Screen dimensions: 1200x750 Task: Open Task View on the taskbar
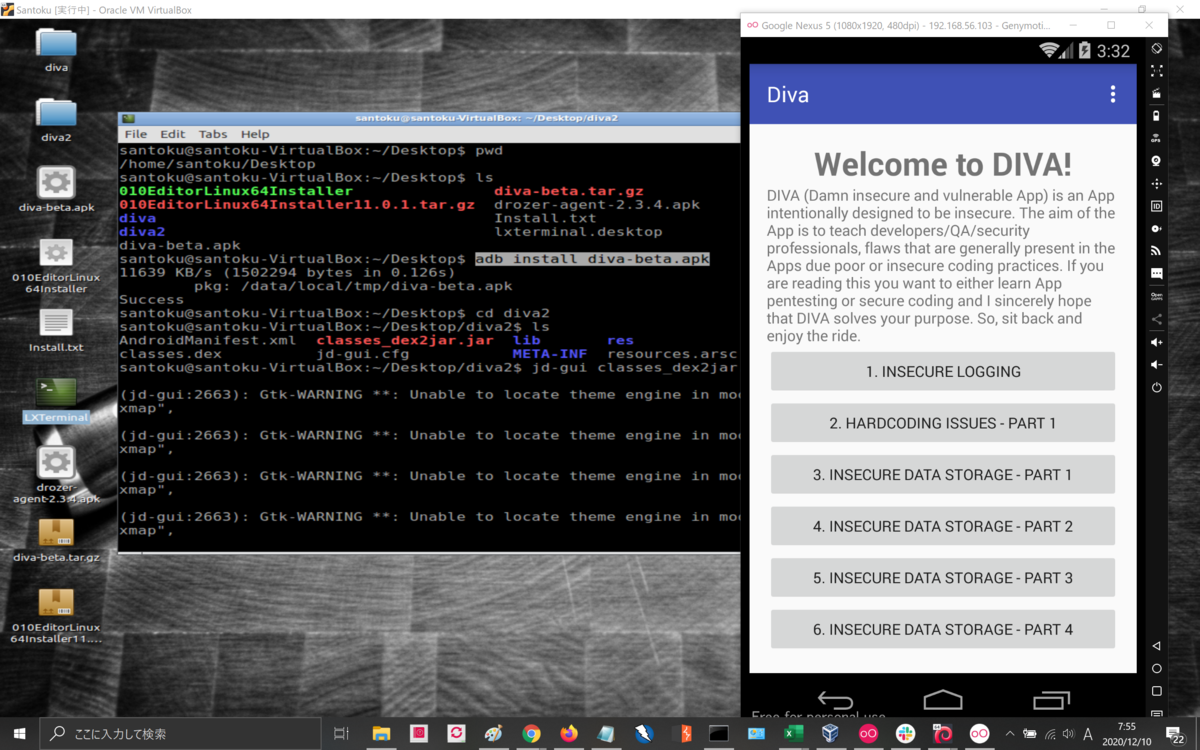pyautogui.click(x=341, y=733)
